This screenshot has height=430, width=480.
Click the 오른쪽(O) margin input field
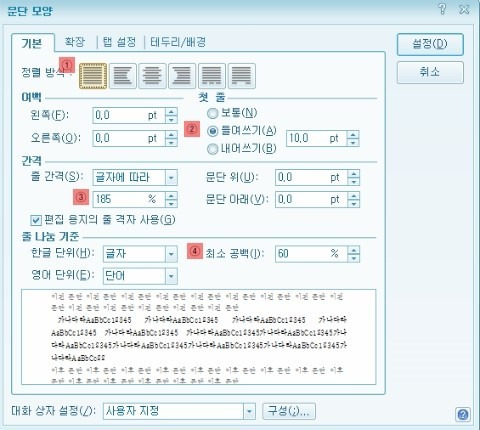coord(129,138)
